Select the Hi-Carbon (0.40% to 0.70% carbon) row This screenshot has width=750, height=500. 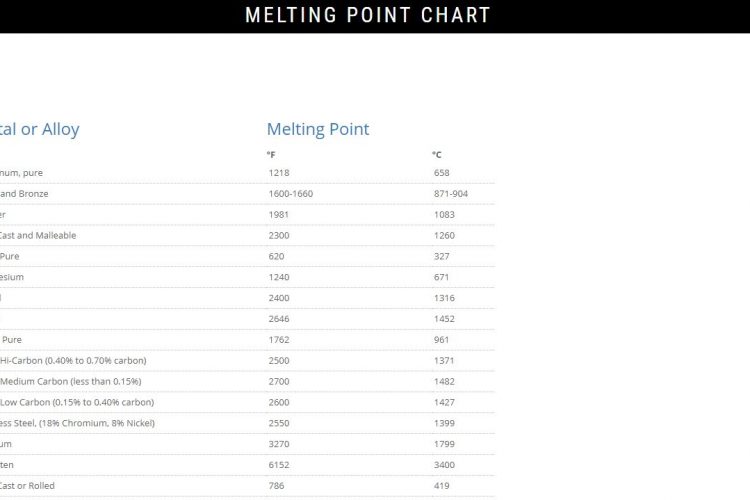coord(71,361)
